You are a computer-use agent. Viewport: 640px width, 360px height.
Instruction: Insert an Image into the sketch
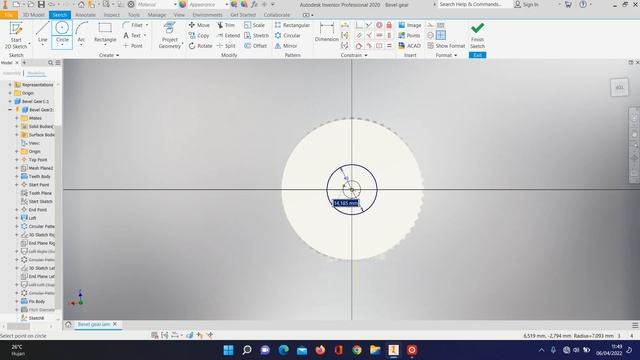pos(410,25)
